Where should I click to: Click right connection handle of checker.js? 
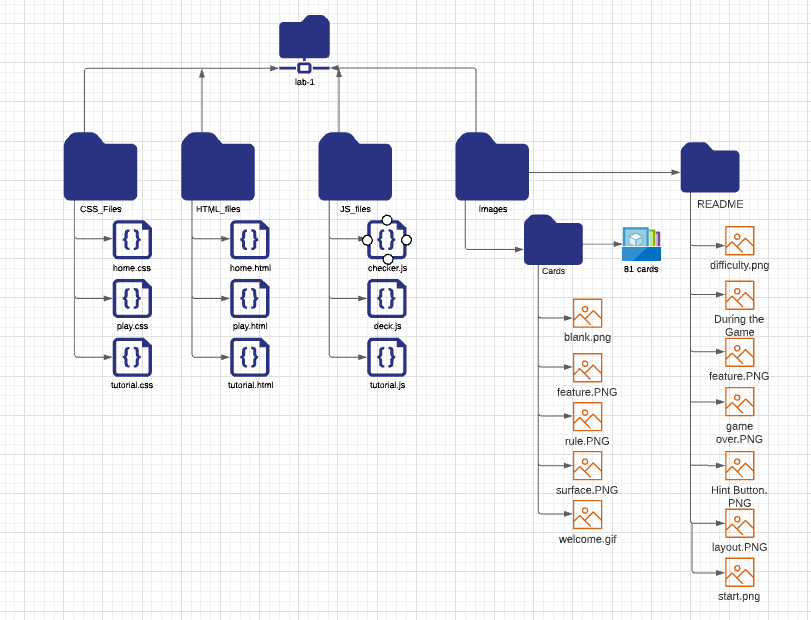point(407,240)
